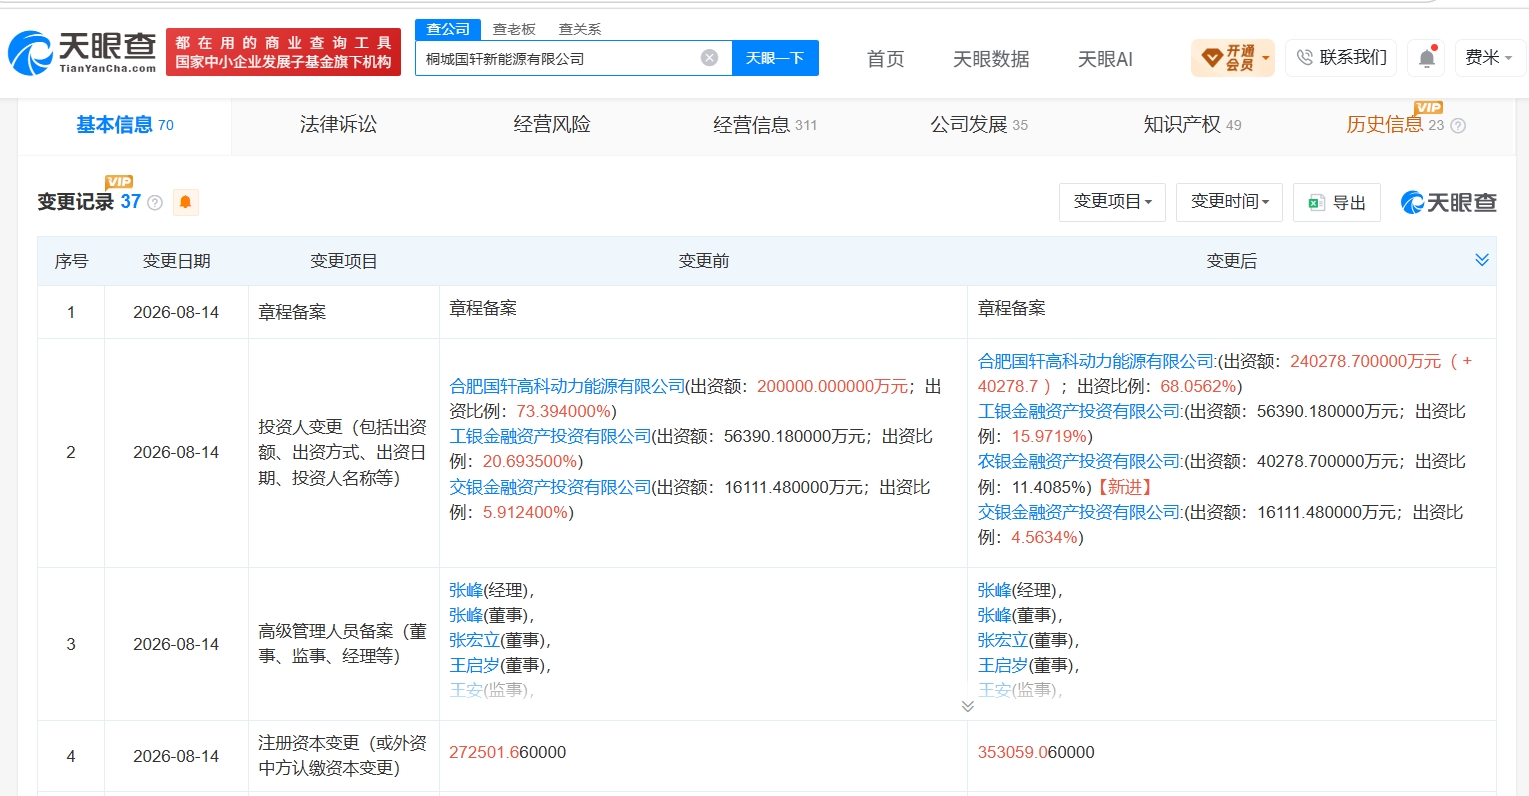This screenshot has width=1529, height=796.
Task: Go to 首页 in the top navigation
Action: [886, 59]
